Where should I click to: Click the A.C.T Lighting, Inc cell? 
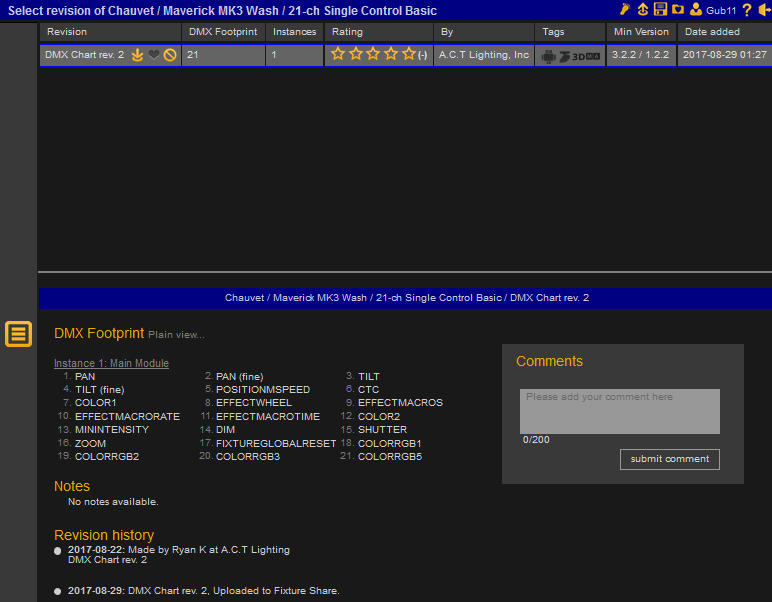click(484, 55)
